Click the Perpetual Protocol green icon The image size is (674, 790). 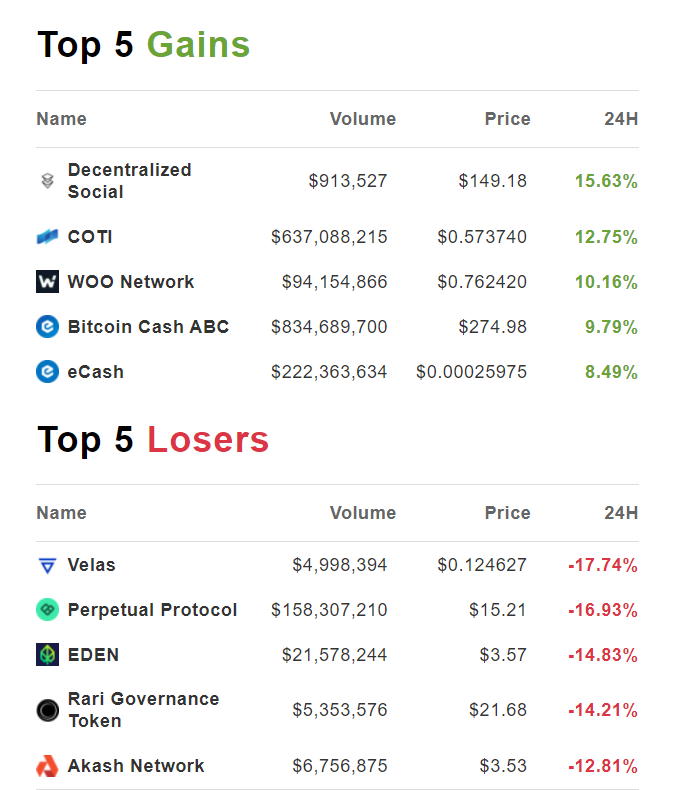pyautogui.click(x=47, y=610)
